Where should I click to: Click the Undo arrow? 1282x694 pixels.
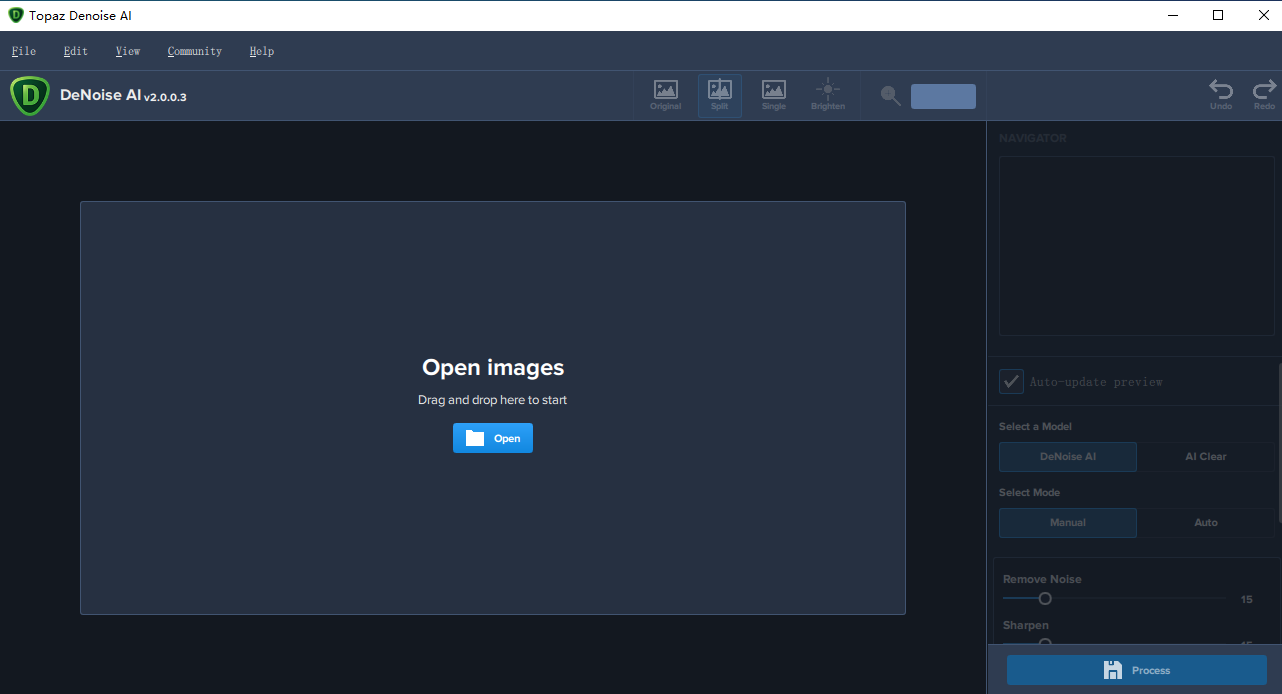pyautogui.click(x=1221, y=95)
